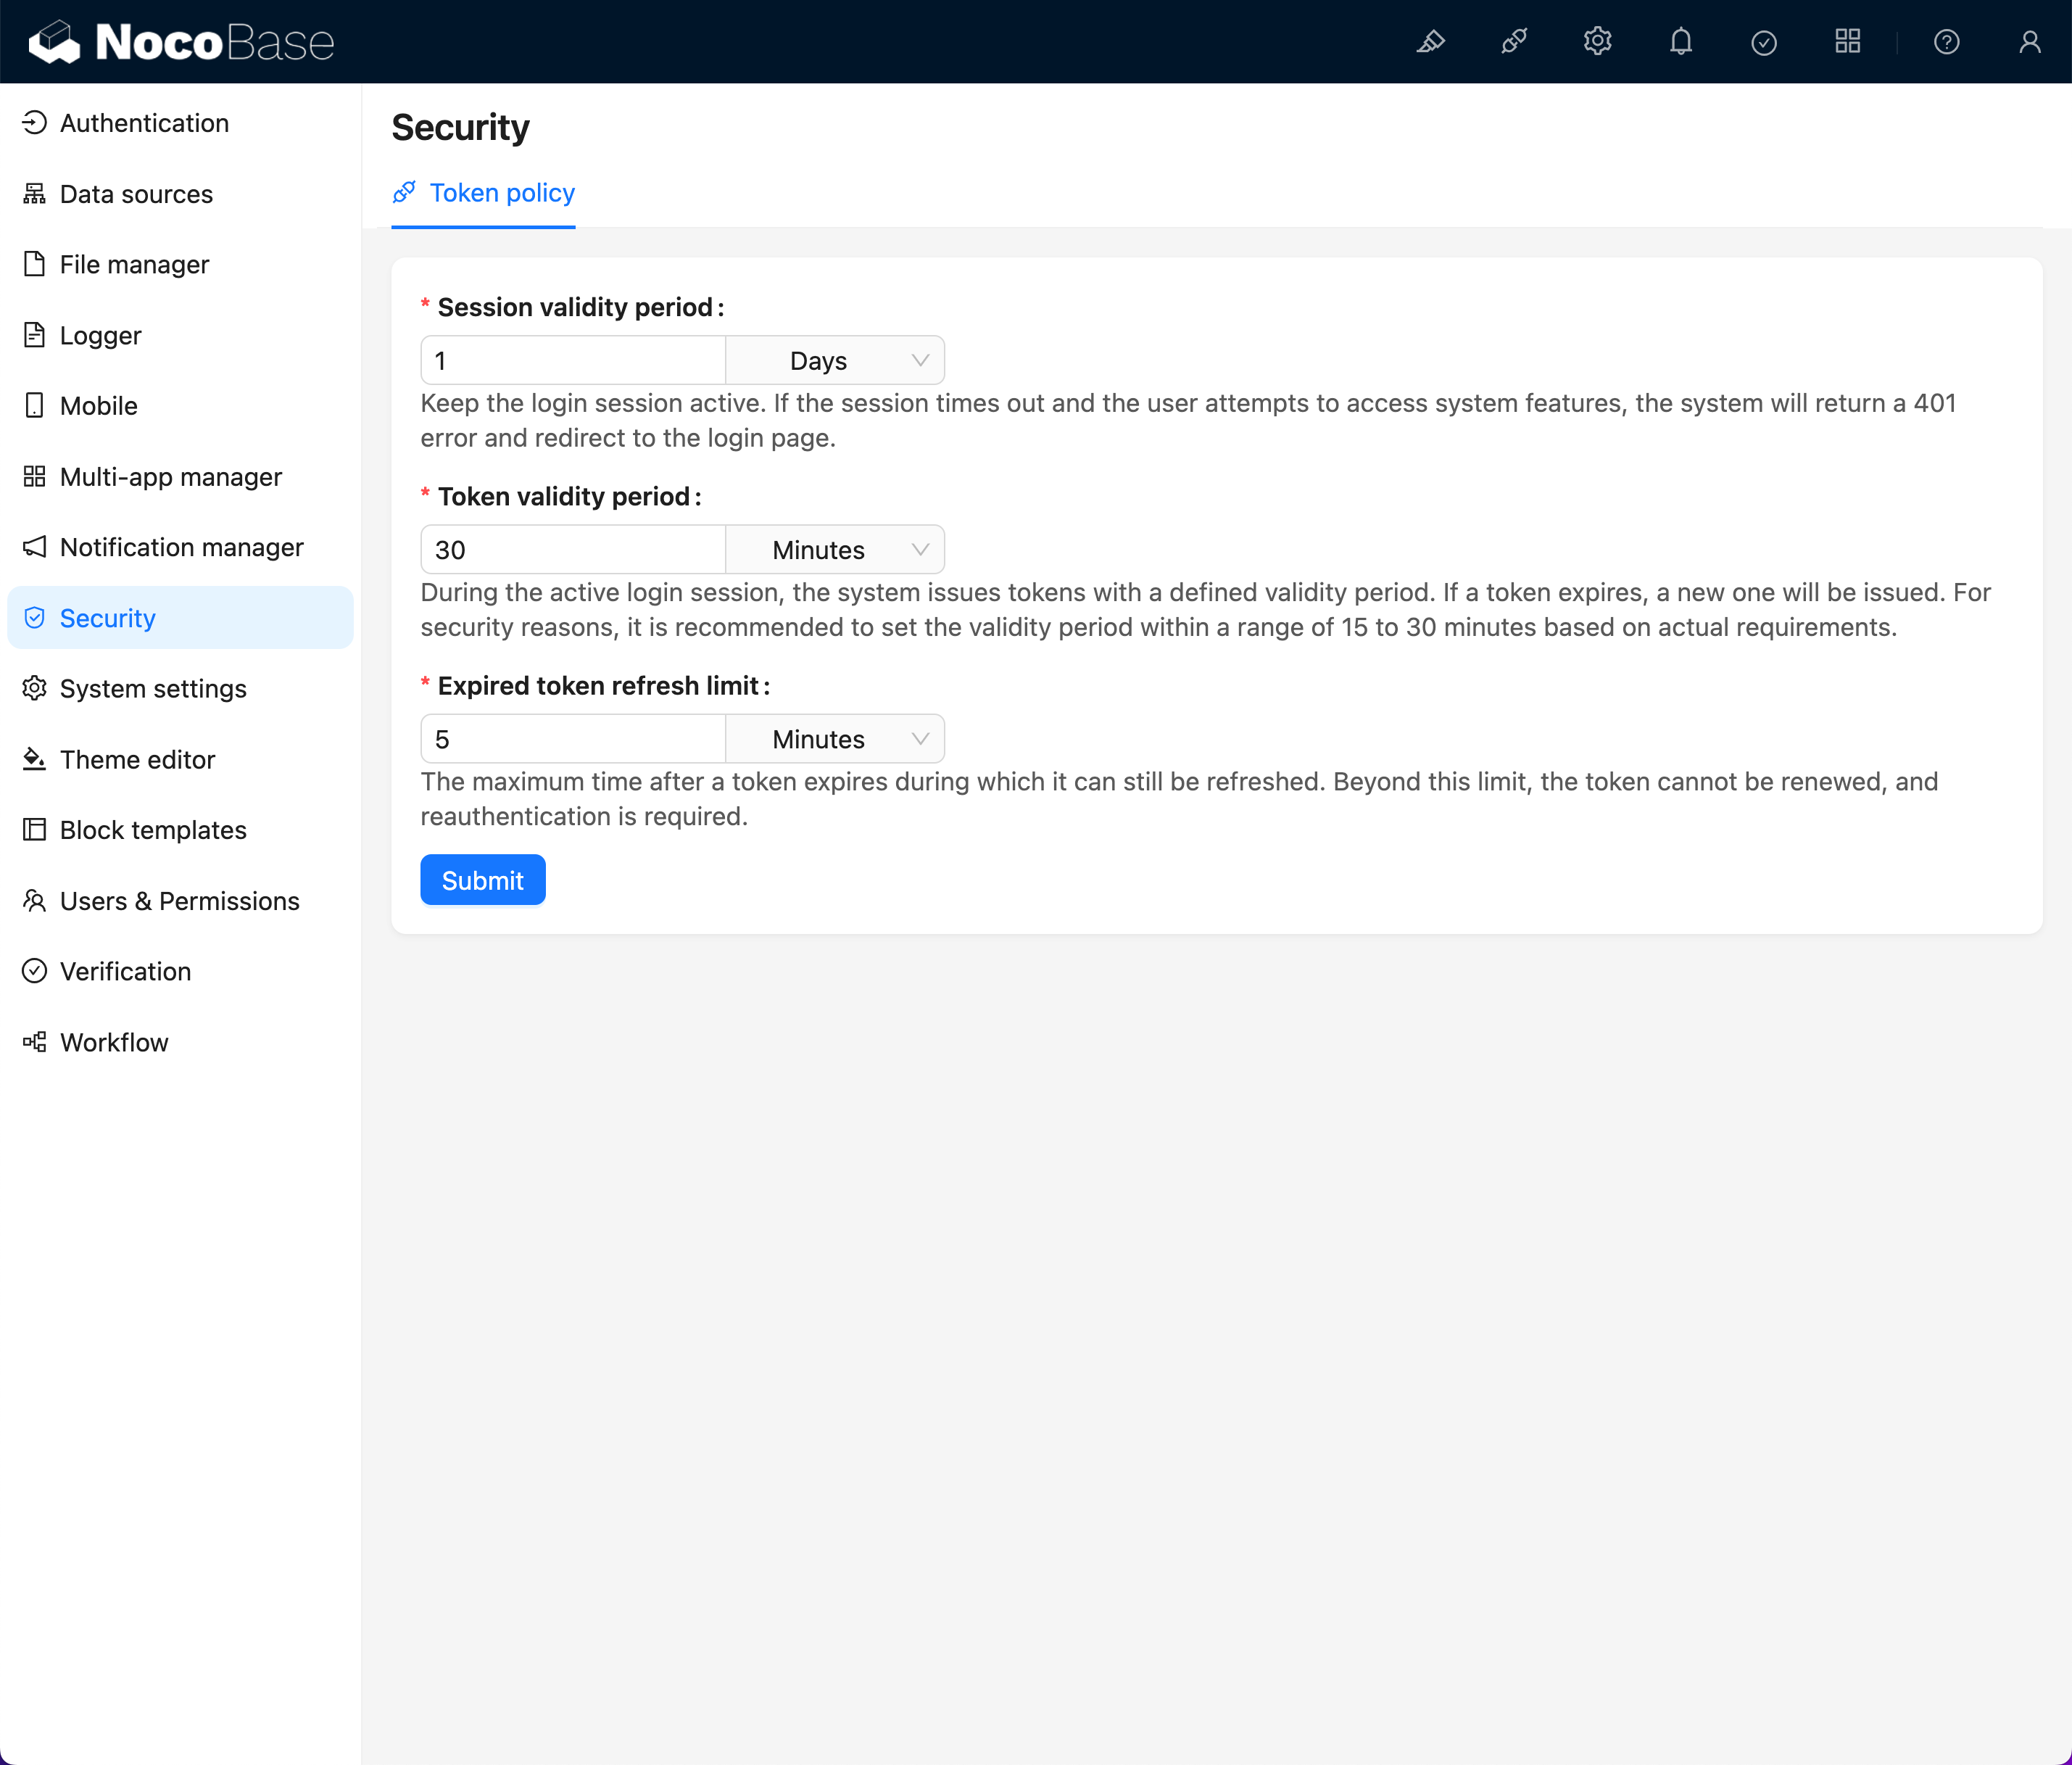Click the help question mark icon

(x=1946, y=42)
